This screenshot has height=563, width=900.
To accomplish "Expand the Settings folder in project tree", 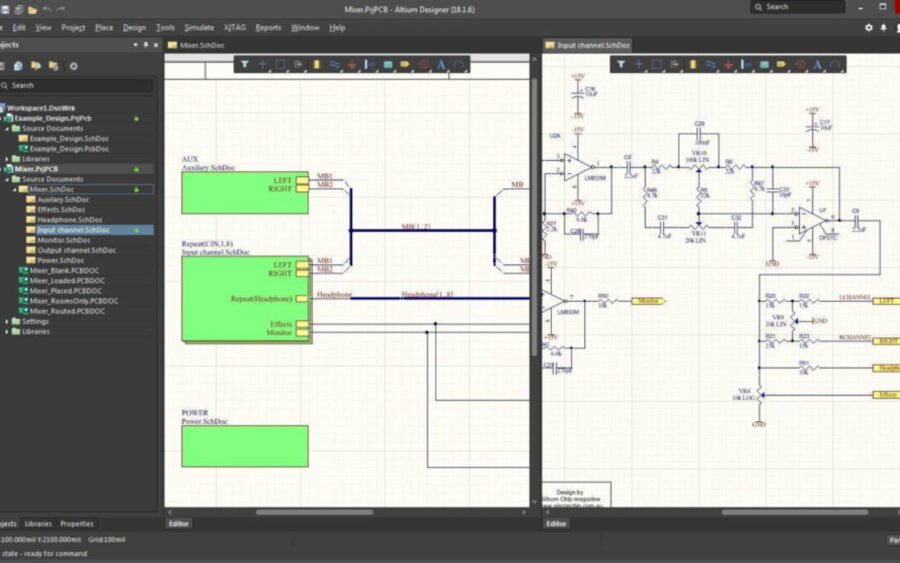I will click(7, 321).
